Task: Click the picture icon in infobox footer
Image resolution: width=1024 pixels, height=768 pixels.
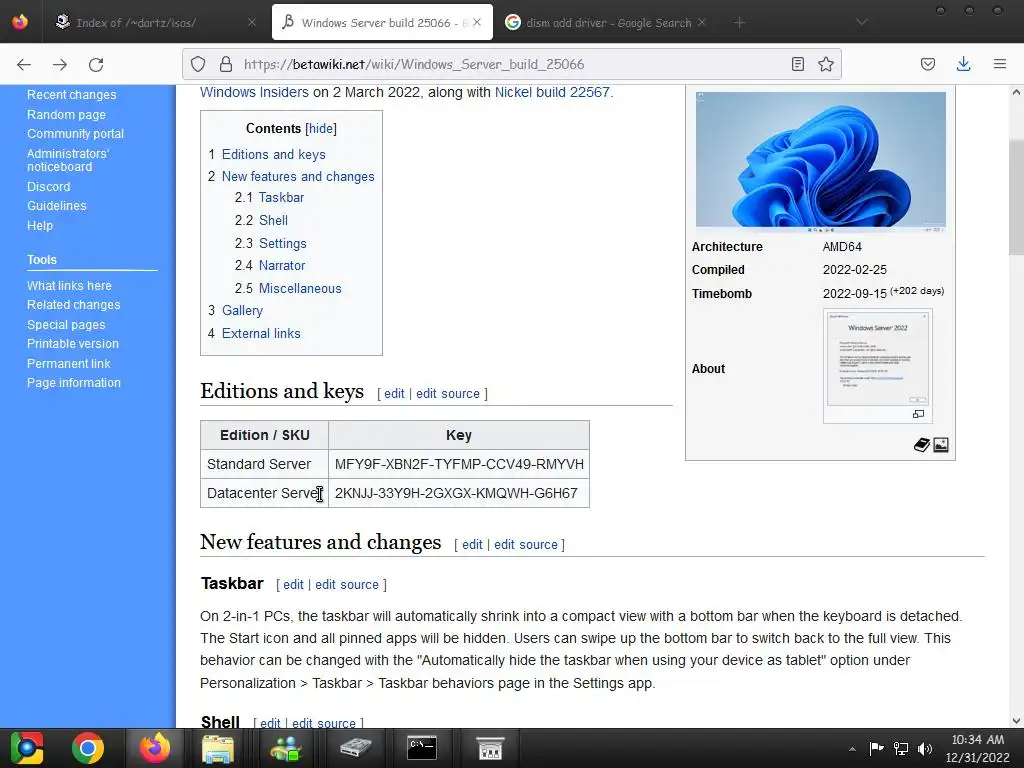Action: click(941, 445)
